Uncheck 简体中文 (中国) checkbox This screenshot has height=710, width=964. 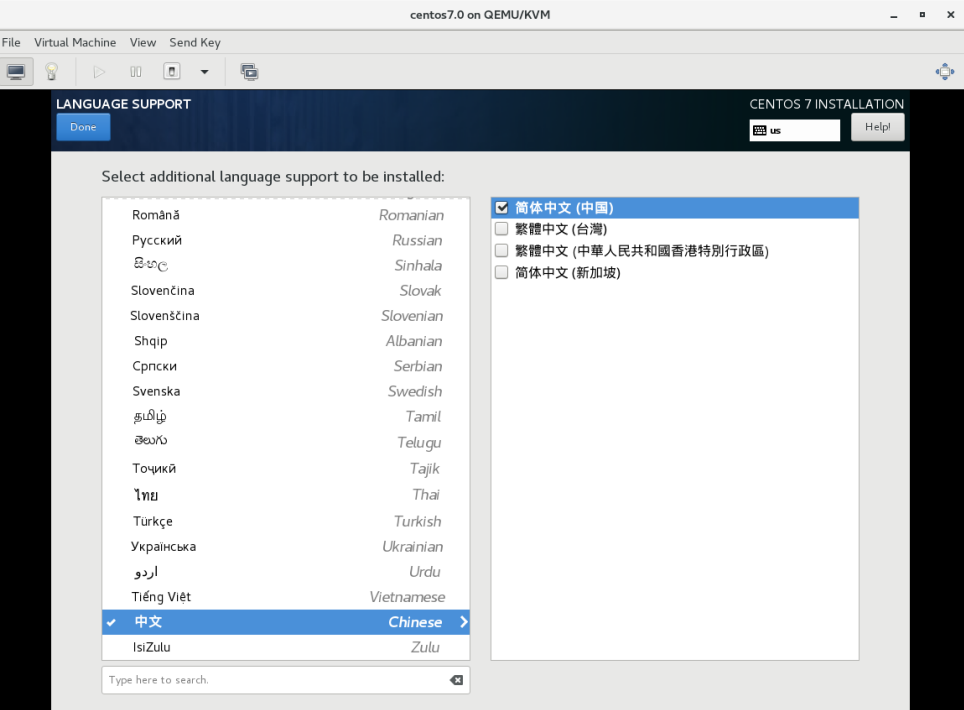pos(502,208)
